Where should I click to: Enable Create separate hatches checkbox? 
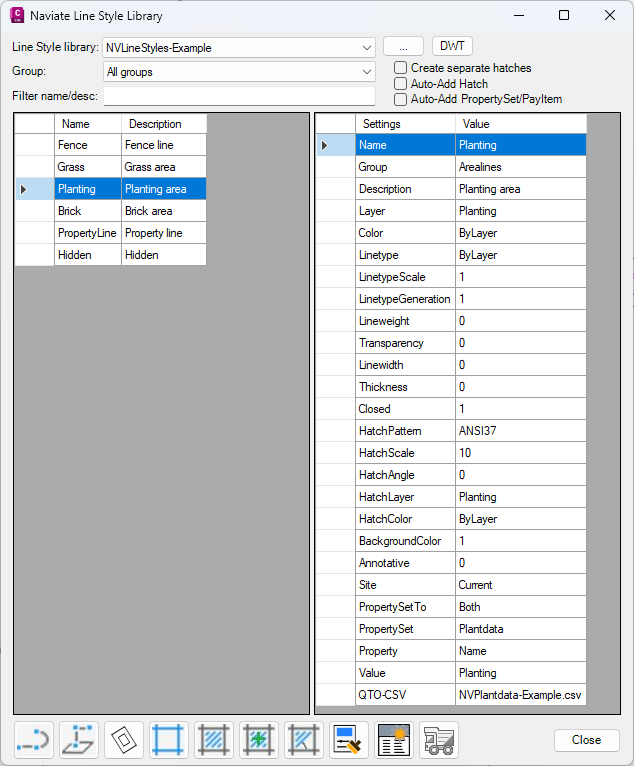point(401,68)
